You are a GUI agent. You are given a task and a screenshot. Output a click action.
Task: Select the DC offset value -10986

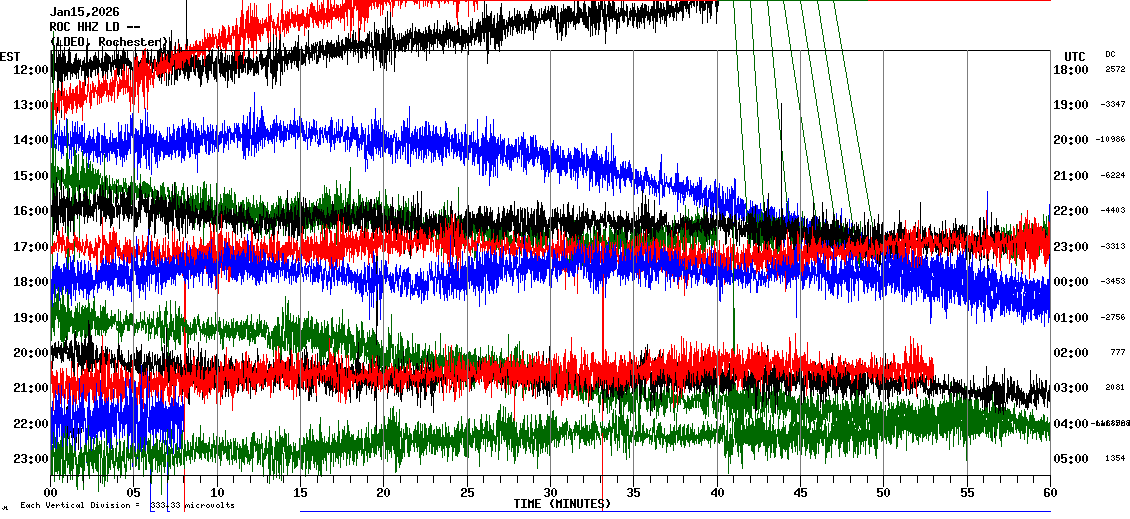(x=1111, y=140)
